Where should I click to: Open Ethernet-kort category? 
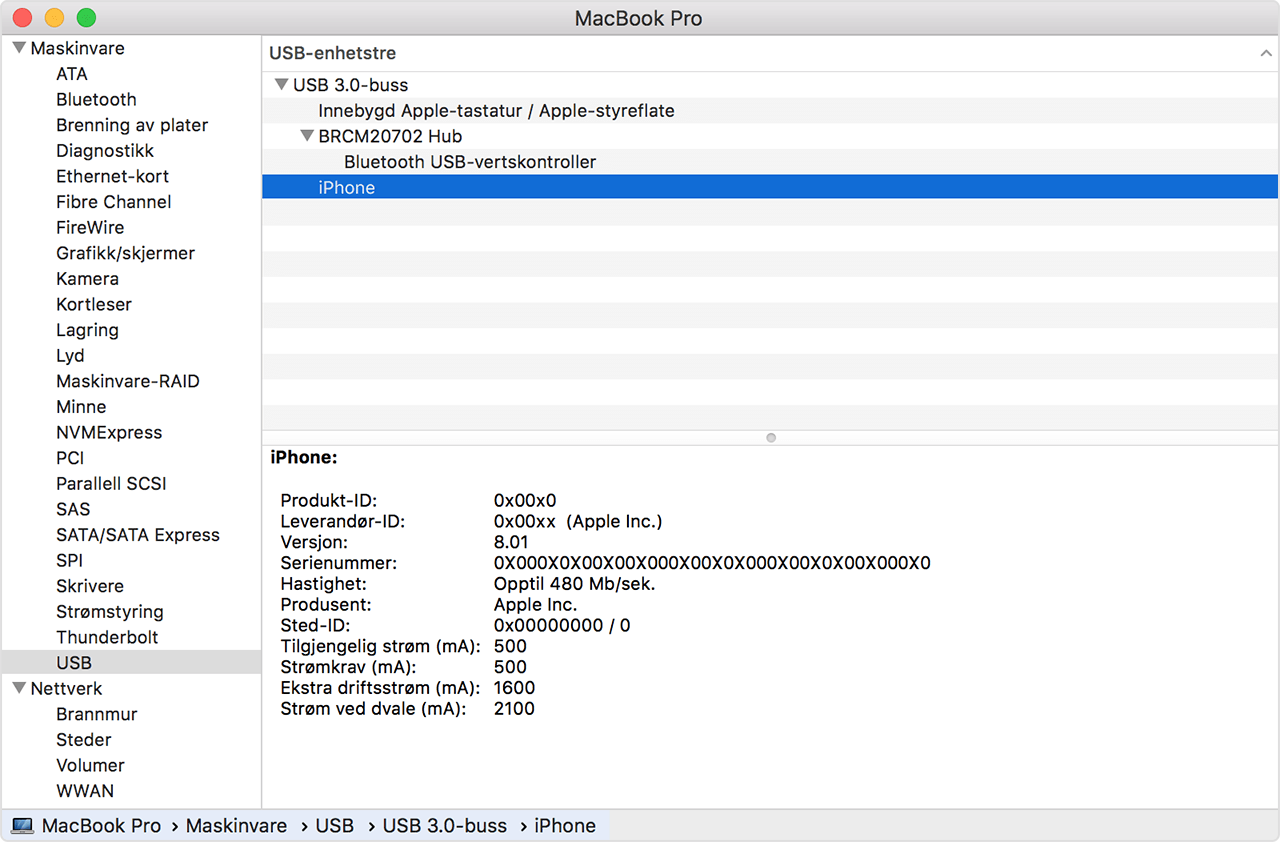point(112,176)
